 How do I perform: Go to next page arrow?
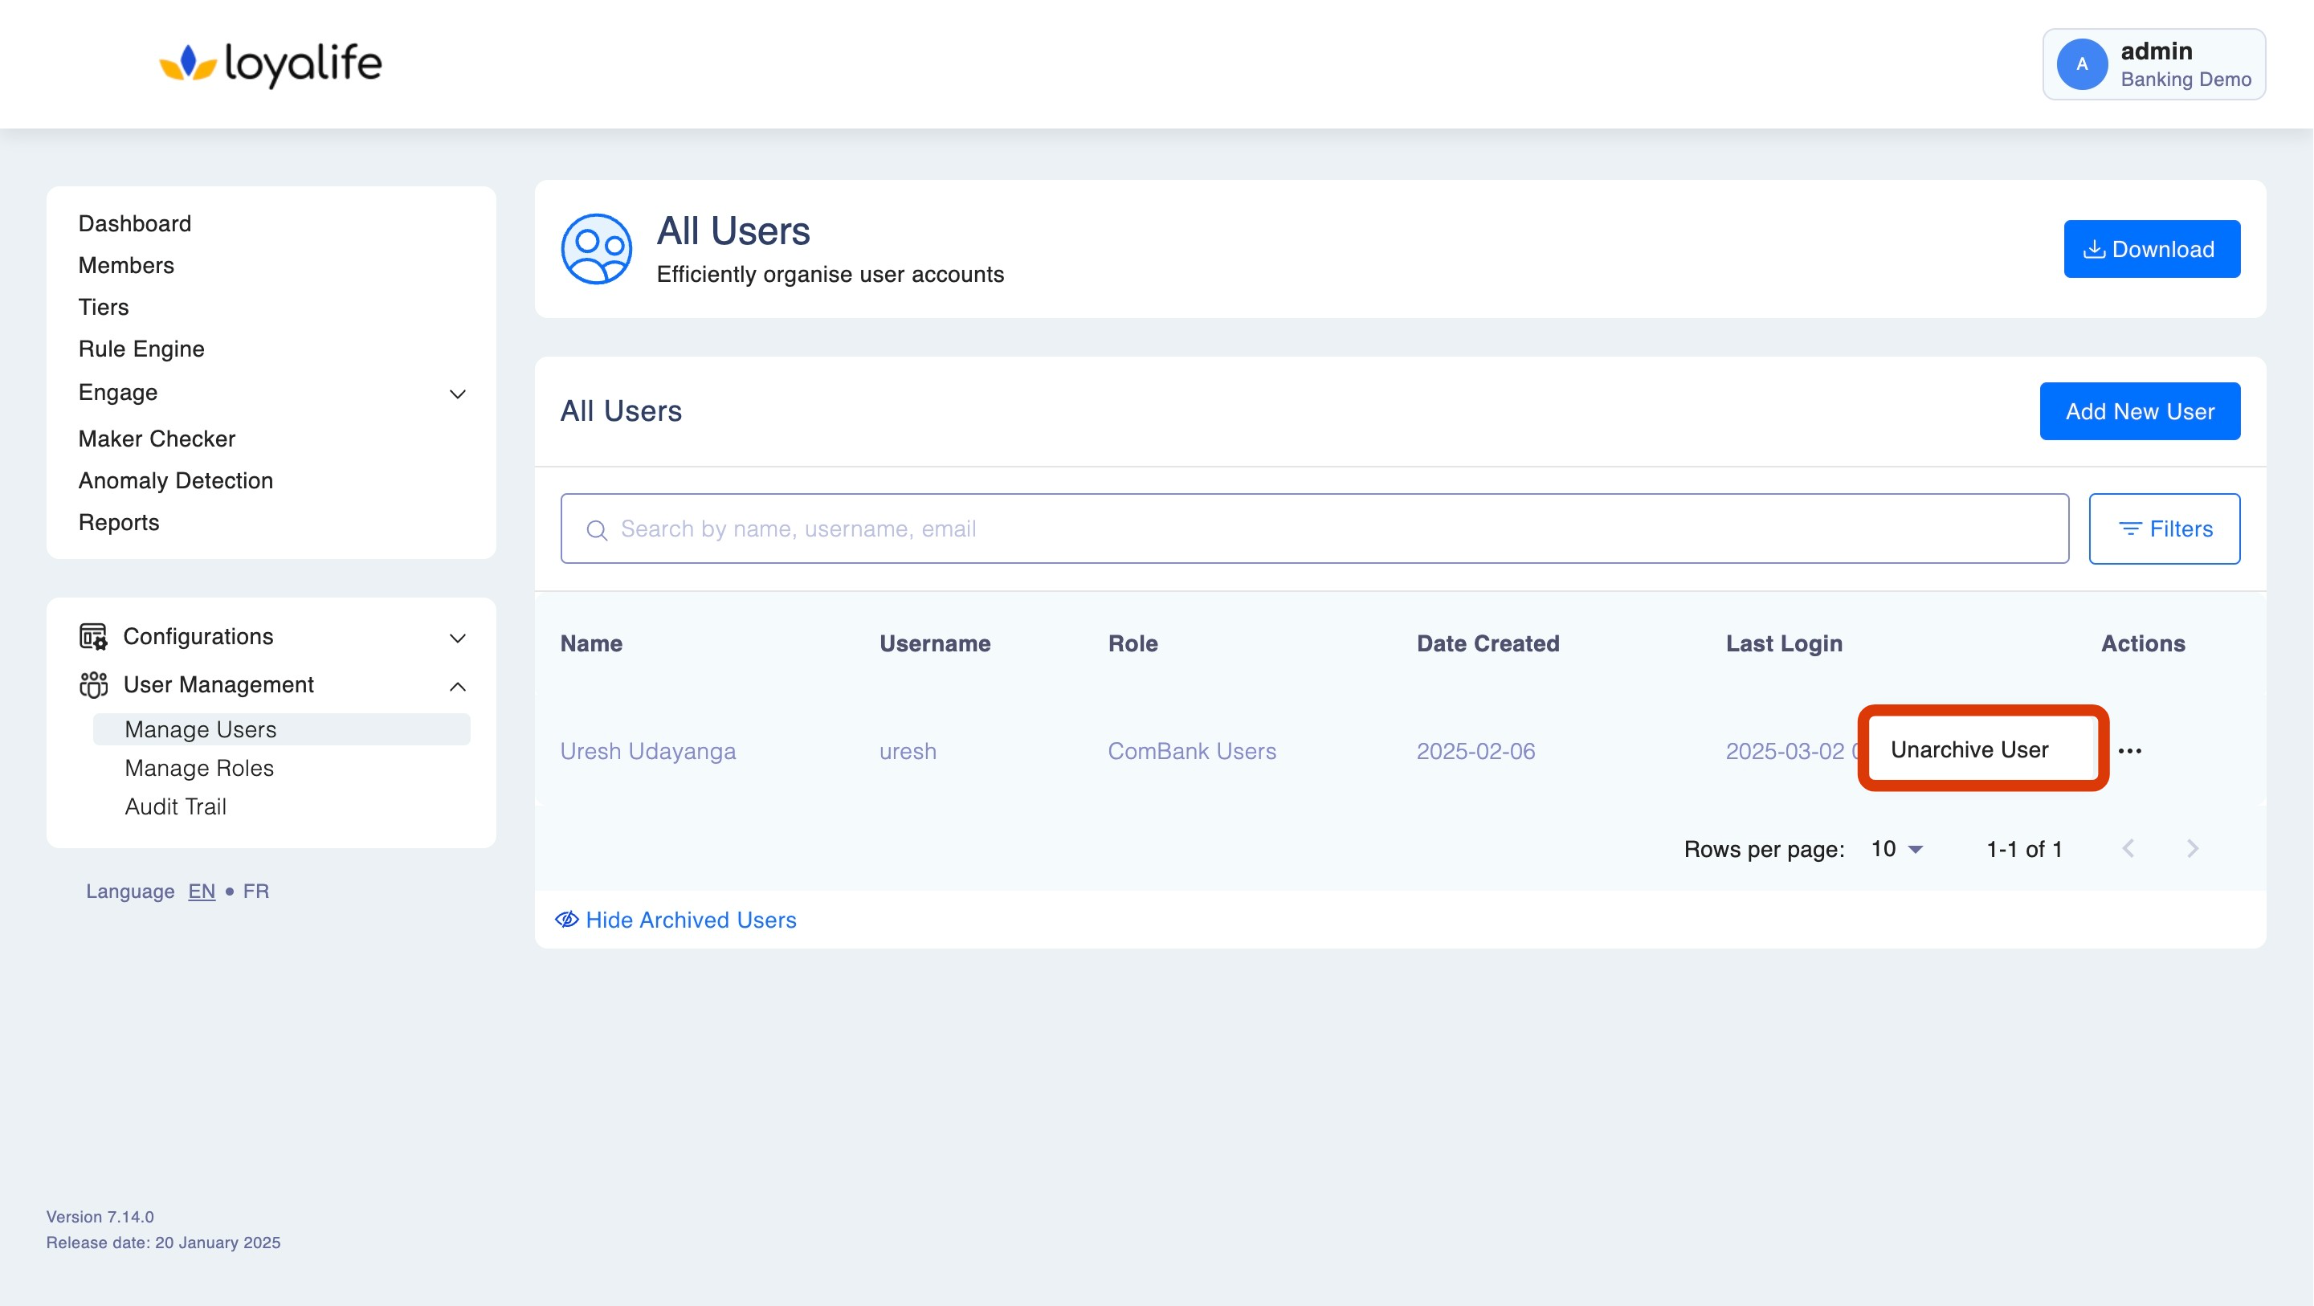2192,849
